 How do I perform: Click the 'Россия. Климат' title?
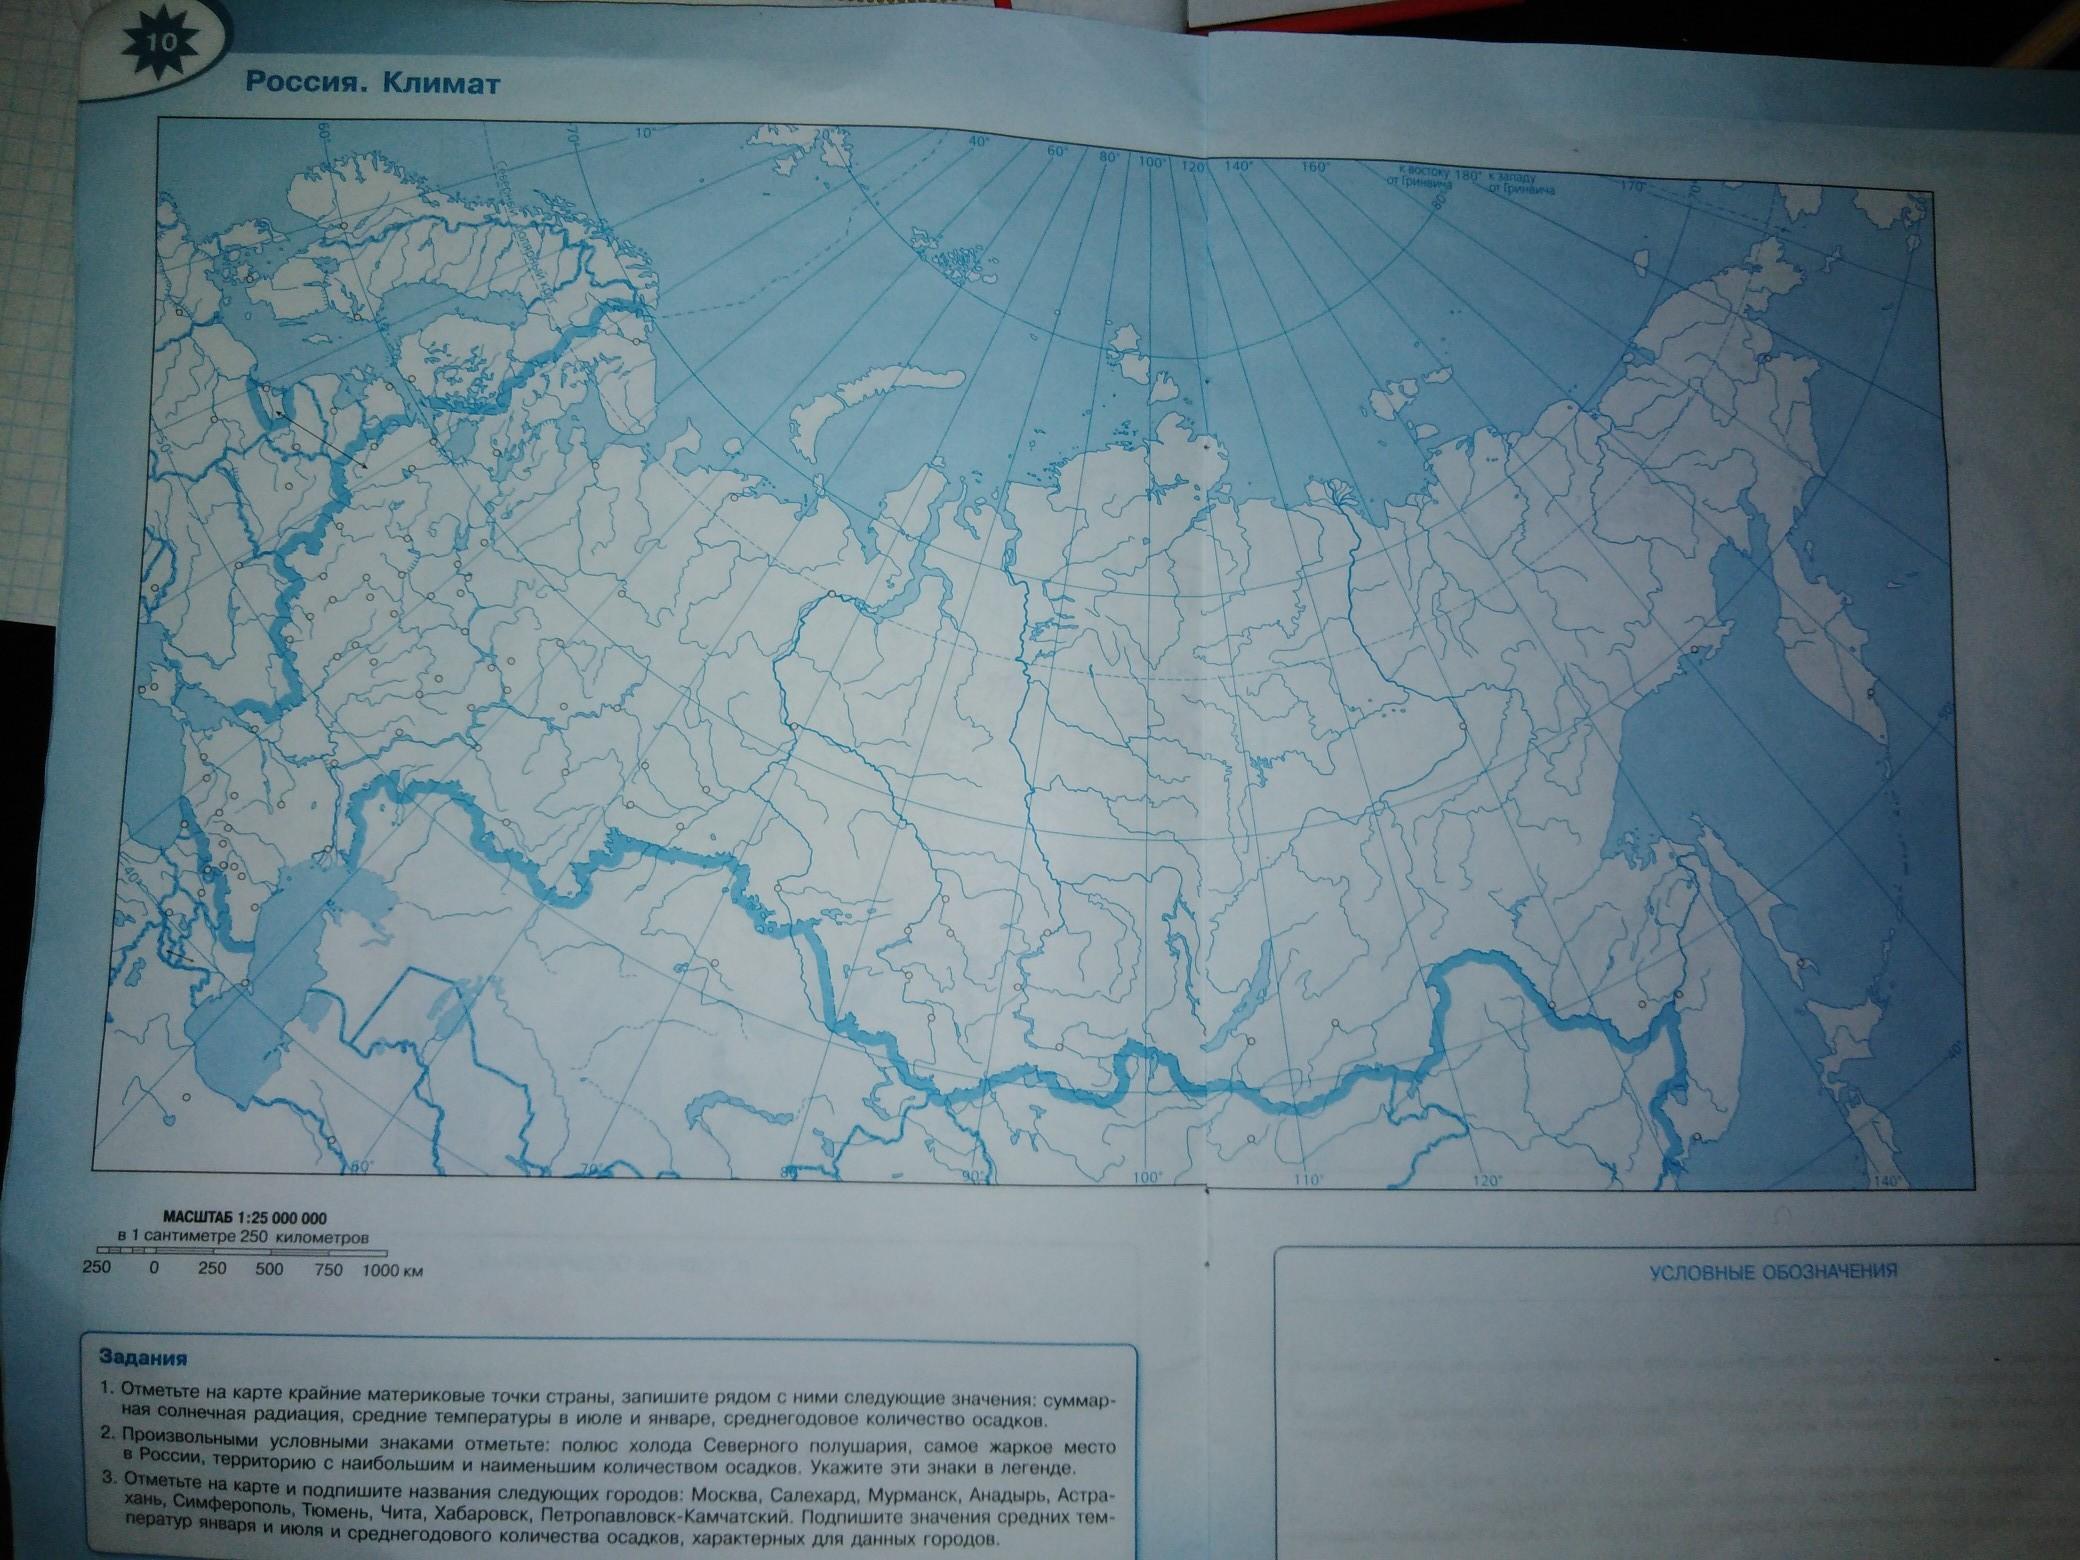tap(372, 84)
